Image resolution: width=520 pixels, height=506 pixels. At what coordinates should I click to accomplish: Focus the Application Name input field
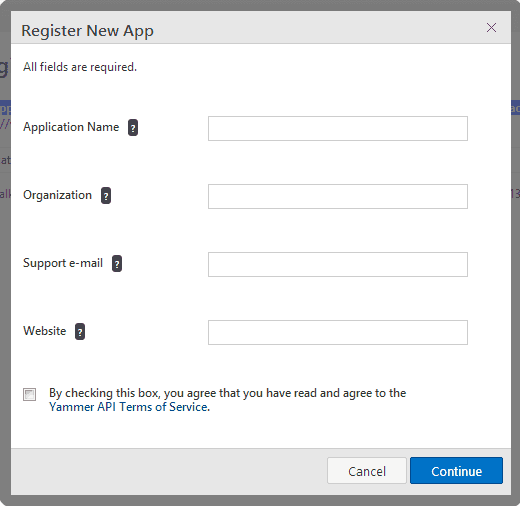[338, 128]
